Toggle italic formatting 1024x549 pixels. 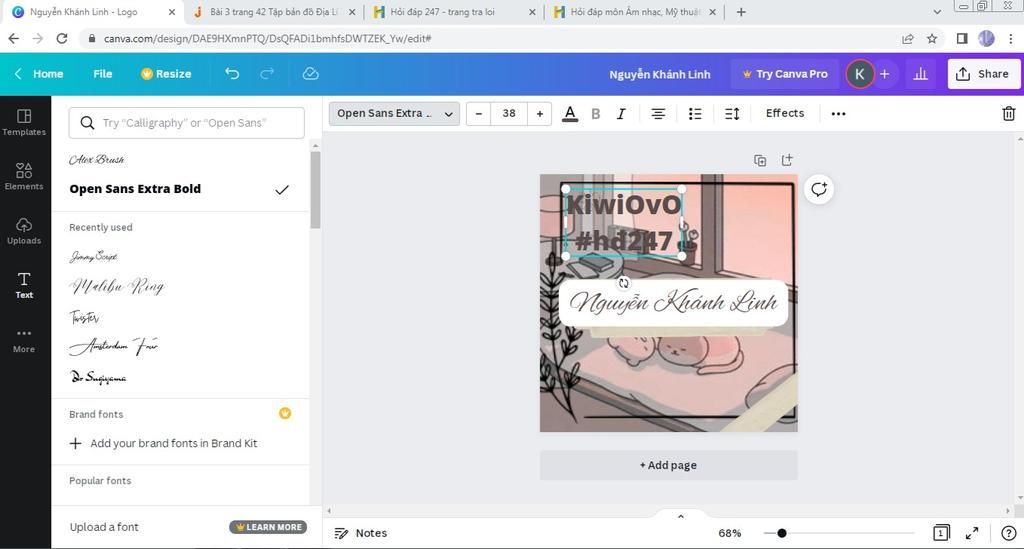coord(621,114)
